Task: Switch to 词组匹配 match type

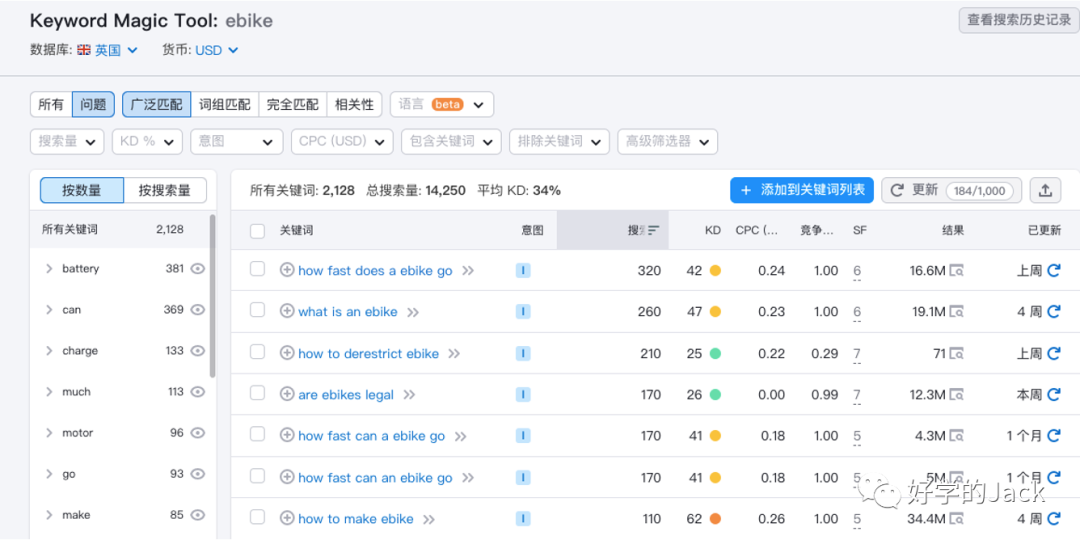Action: tap(225, 105)
